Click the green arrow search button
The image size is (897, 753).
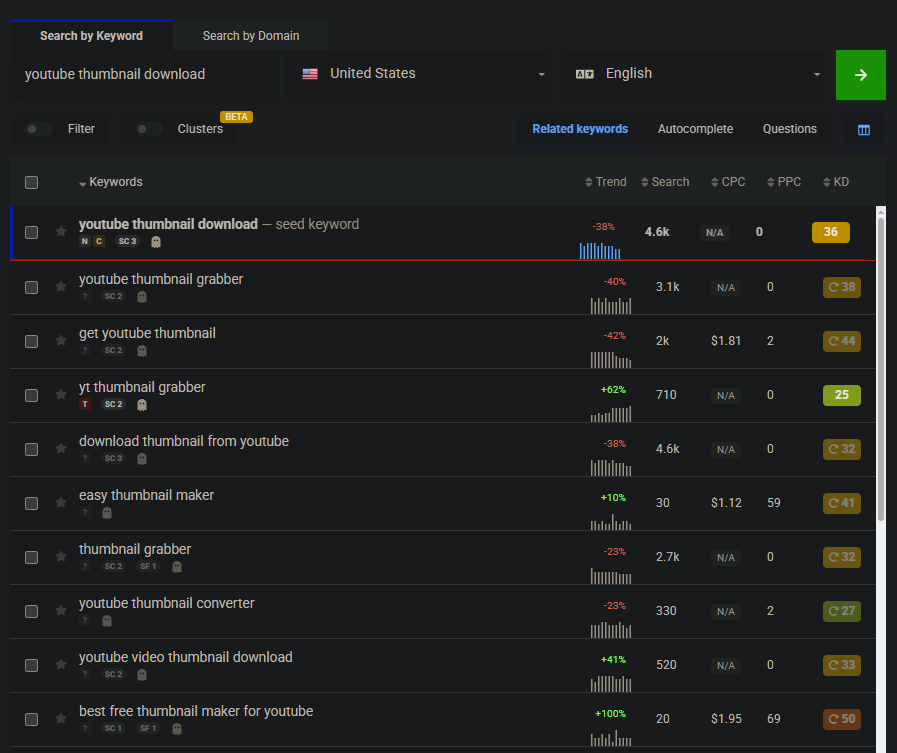click(x=860, y=75)
